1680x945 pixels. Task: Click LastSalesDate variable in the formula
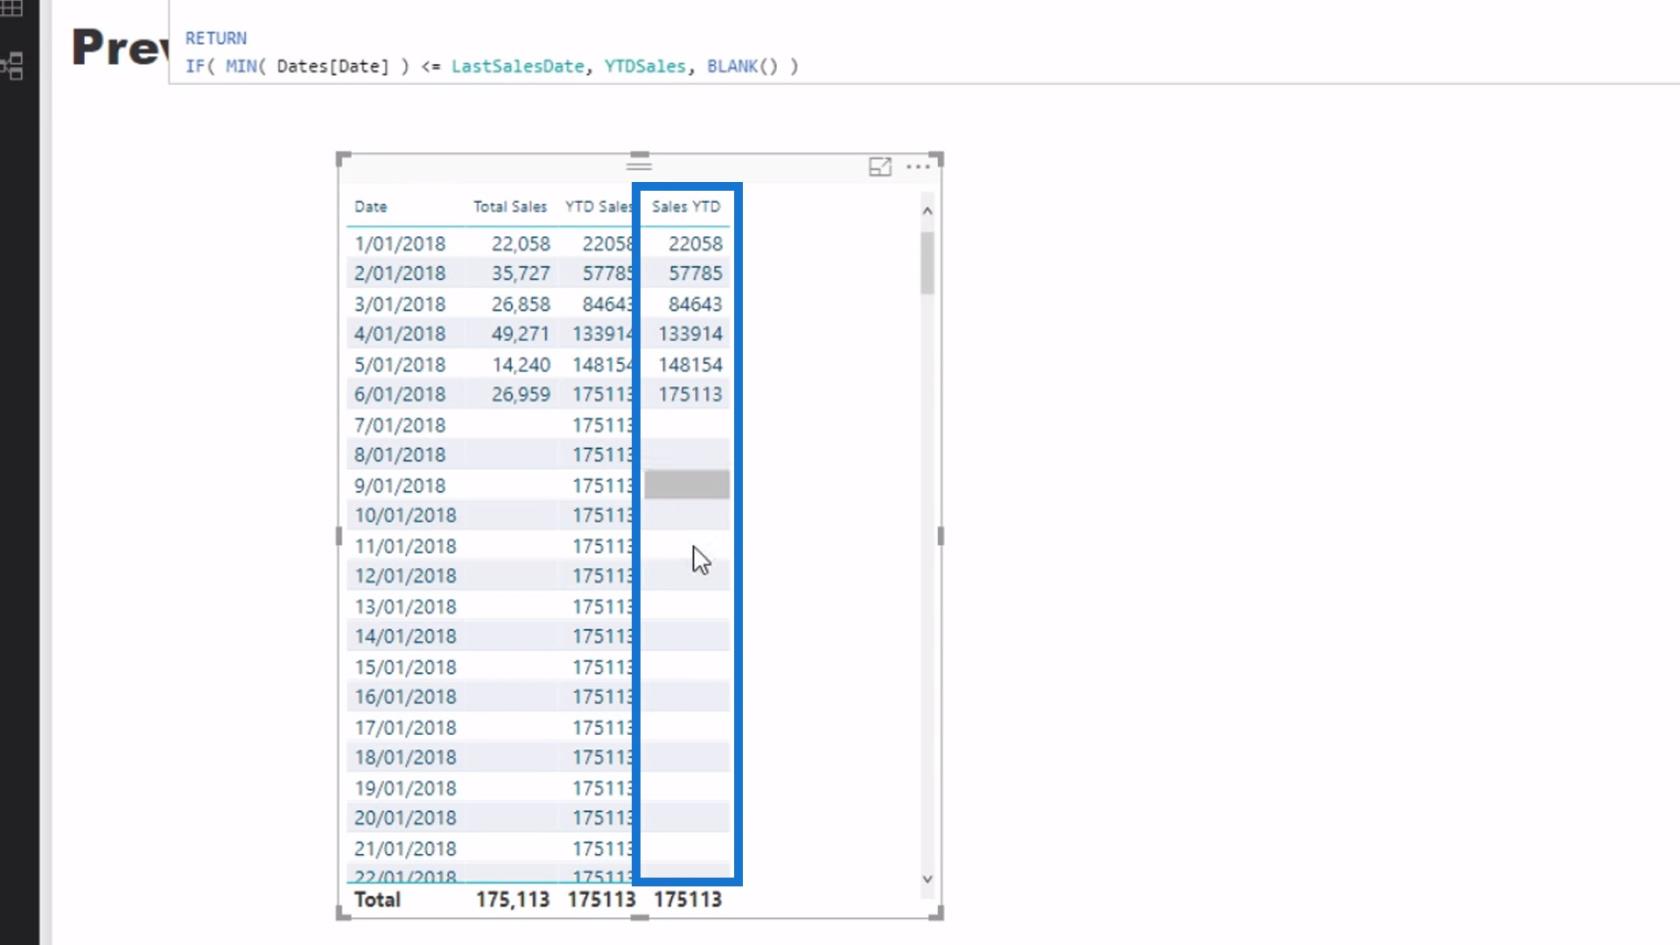517,66
